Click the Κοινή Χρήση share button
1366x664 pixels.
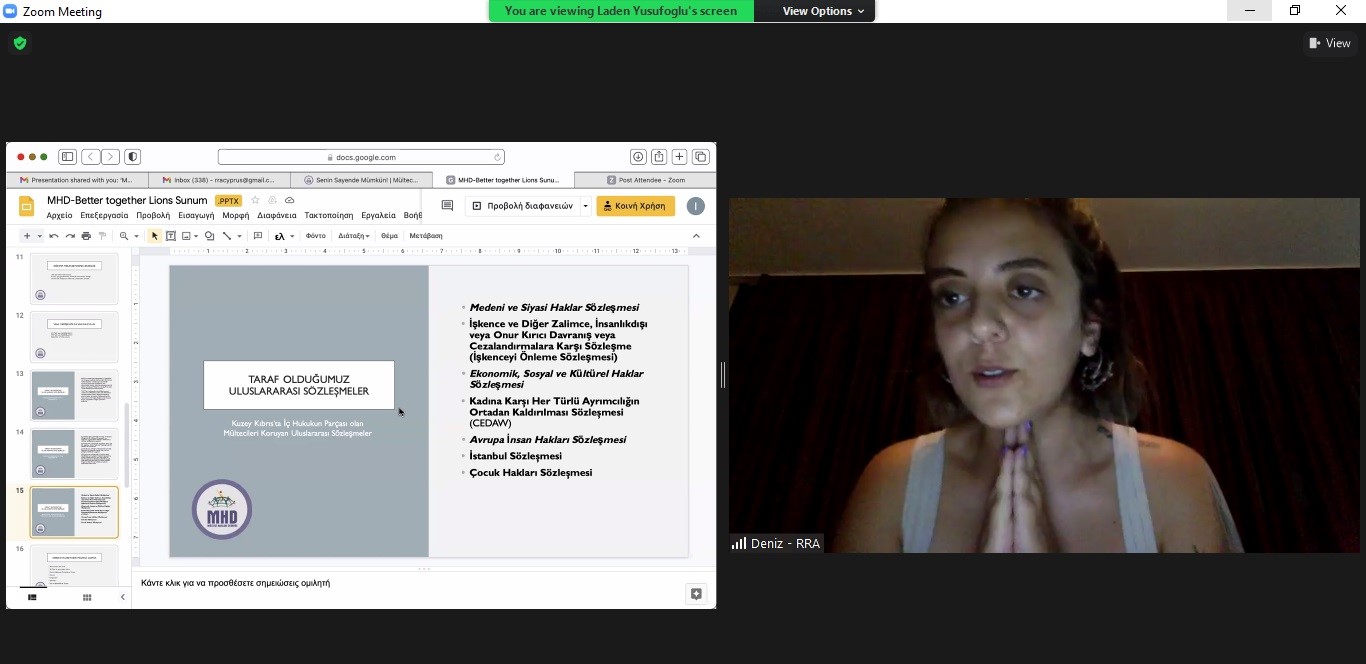click(635, 206)
